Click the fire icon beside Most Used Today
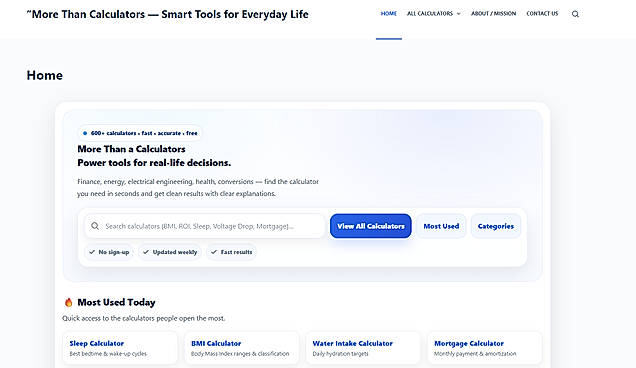 69,302
